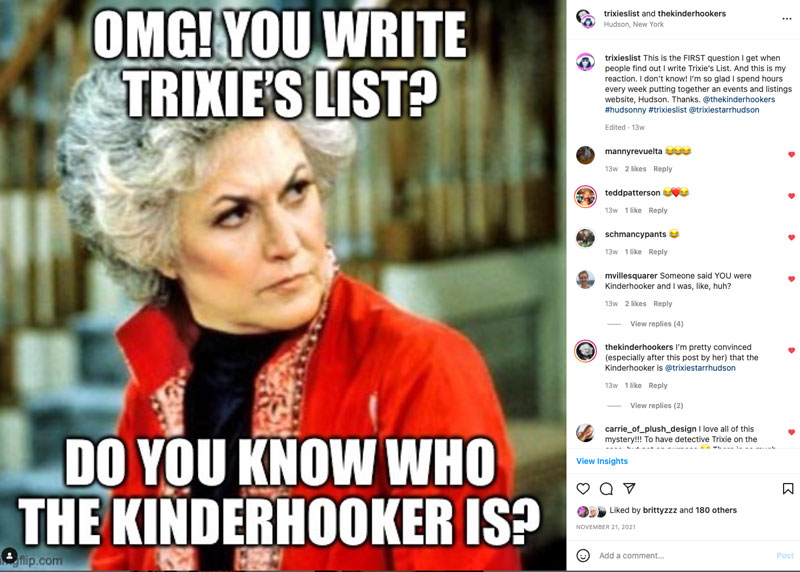Click the comment speech bubble icon
800x572 pixels.
point(606,489)
